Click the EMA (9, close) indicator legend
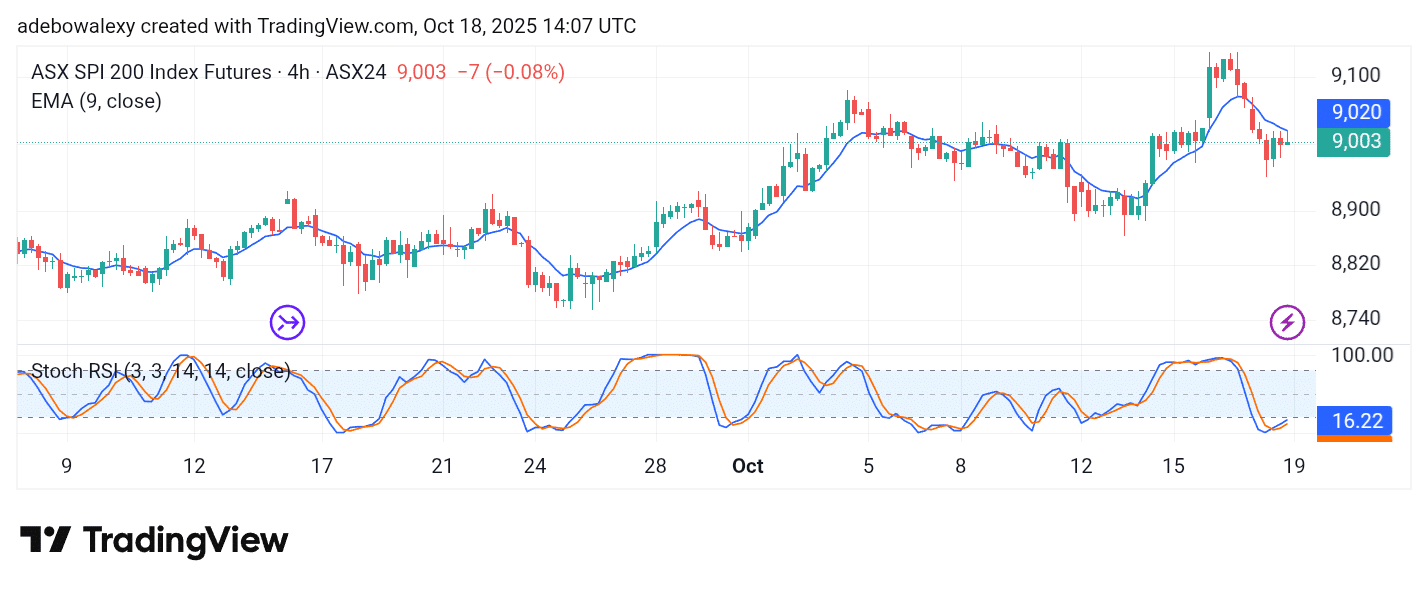Viewport: 1428px width, 591px height. 96,101
